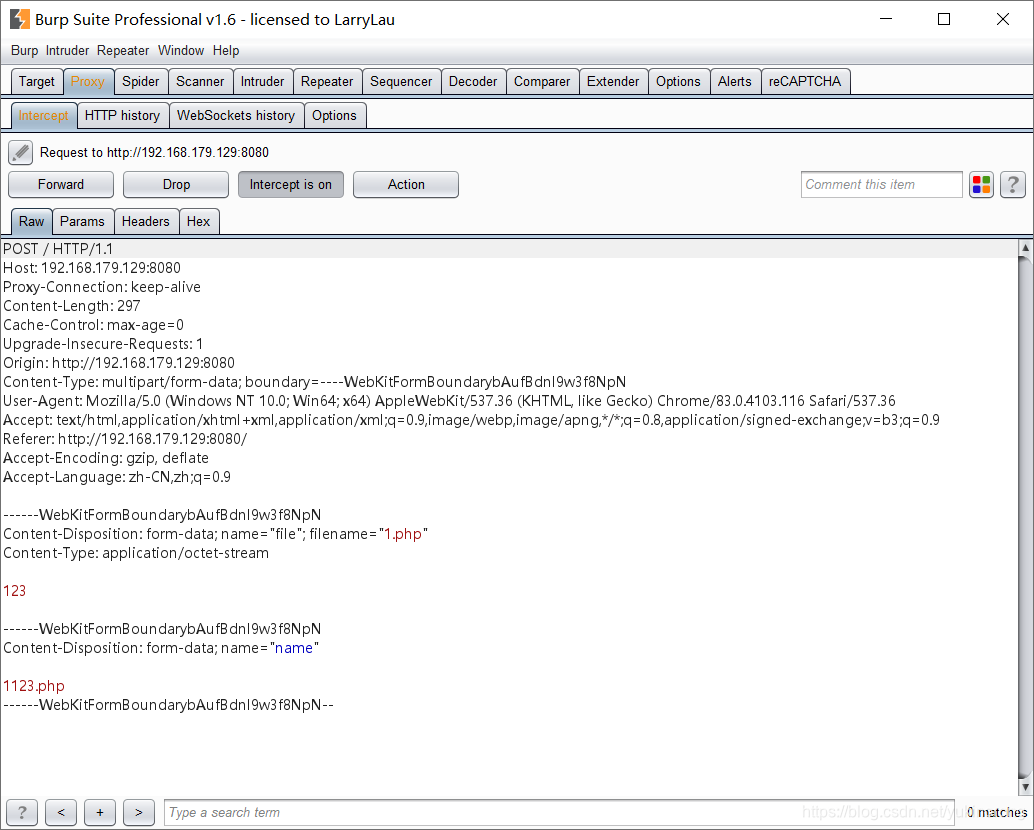This screenshot has width=1034, height=830.
Task: Click the Cache-Control: max-age=0 header line
Action: pos(93,325)
